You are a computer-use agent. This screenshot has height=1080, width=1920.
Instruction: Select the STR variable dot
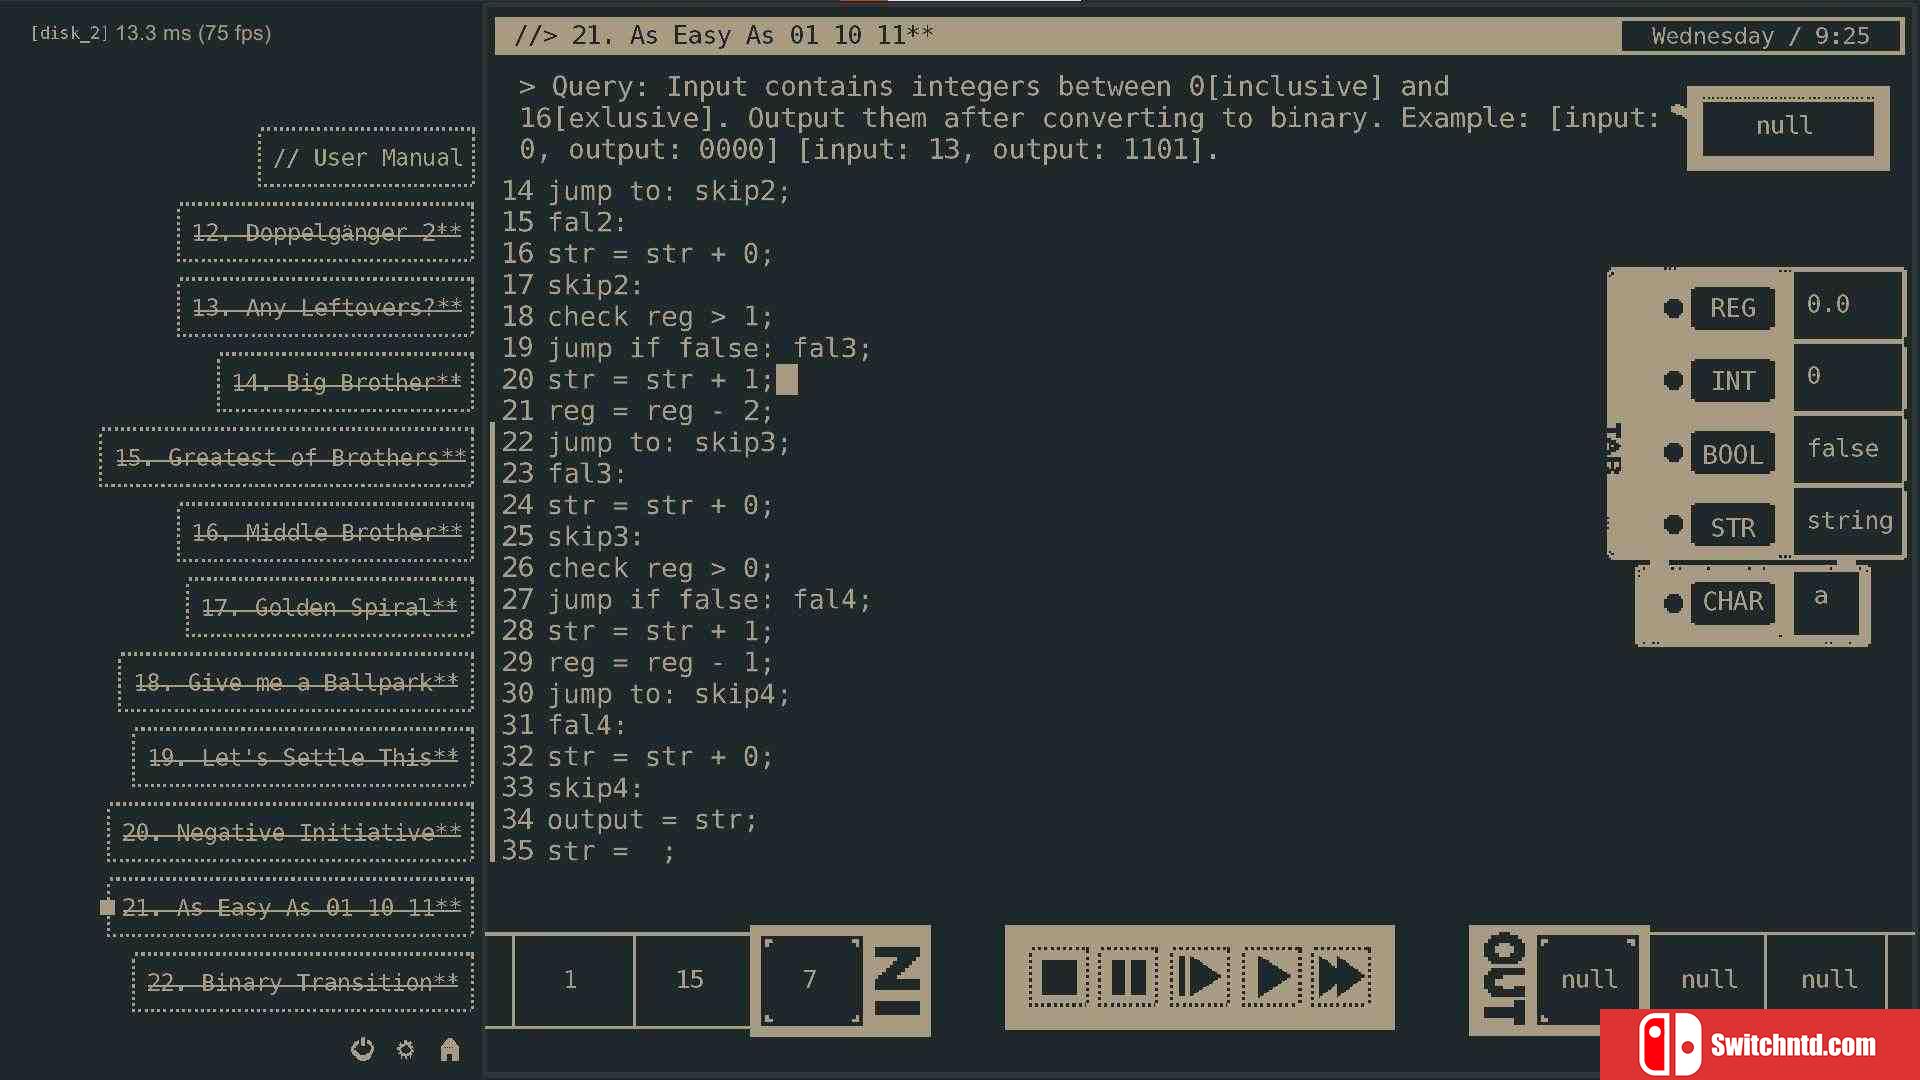[x=1673, y=524]
